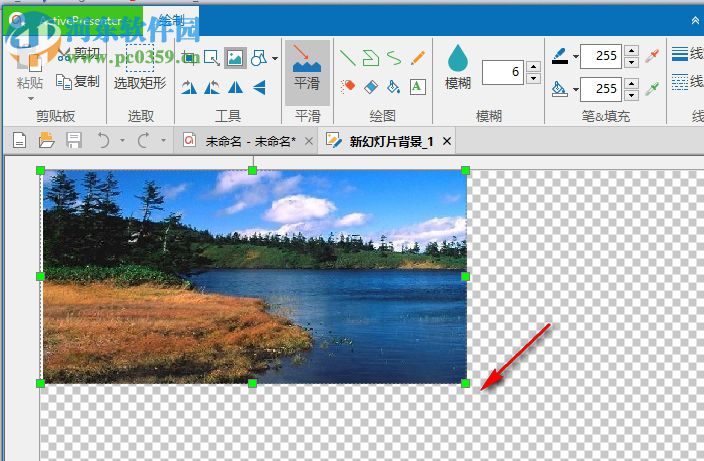The height and width of the screenshot is (461, 704).
Task: Click the redo arrow
Action: [x=144, y=140]
